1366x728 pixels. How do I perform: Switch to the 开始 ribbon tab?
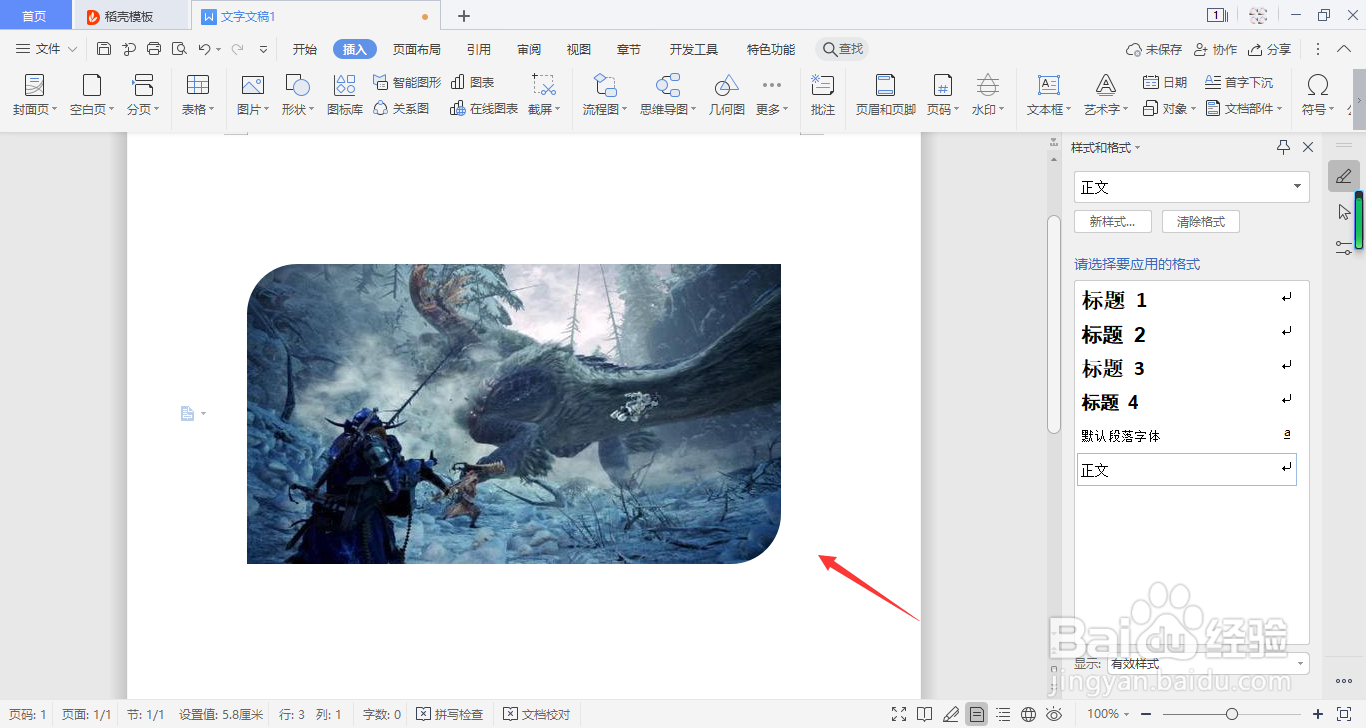point(305,49)
